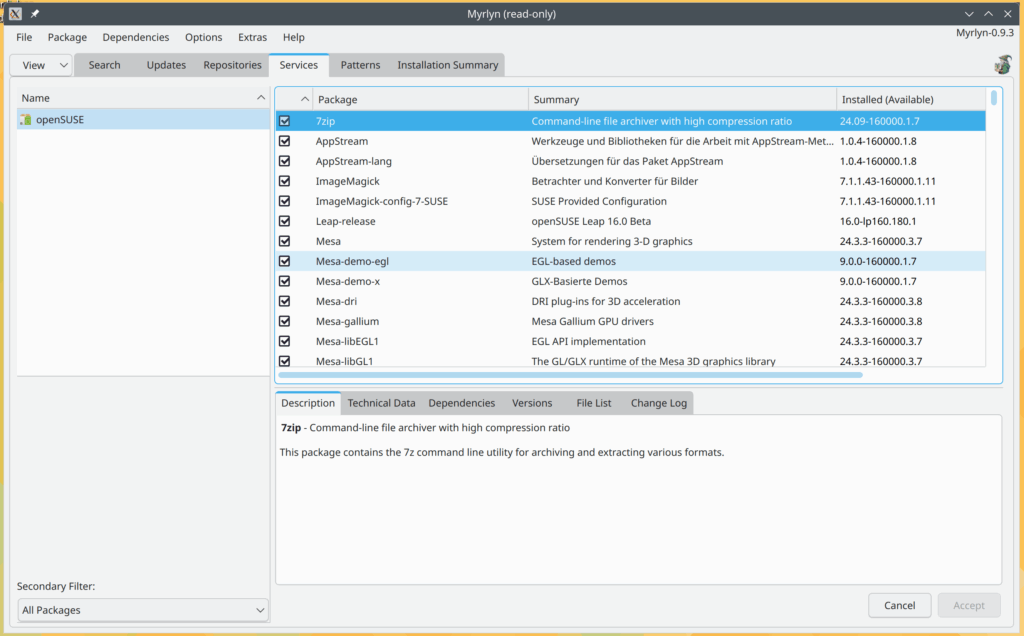Select the 7zip package row
Screen dimensions: 1024x636
631,121
